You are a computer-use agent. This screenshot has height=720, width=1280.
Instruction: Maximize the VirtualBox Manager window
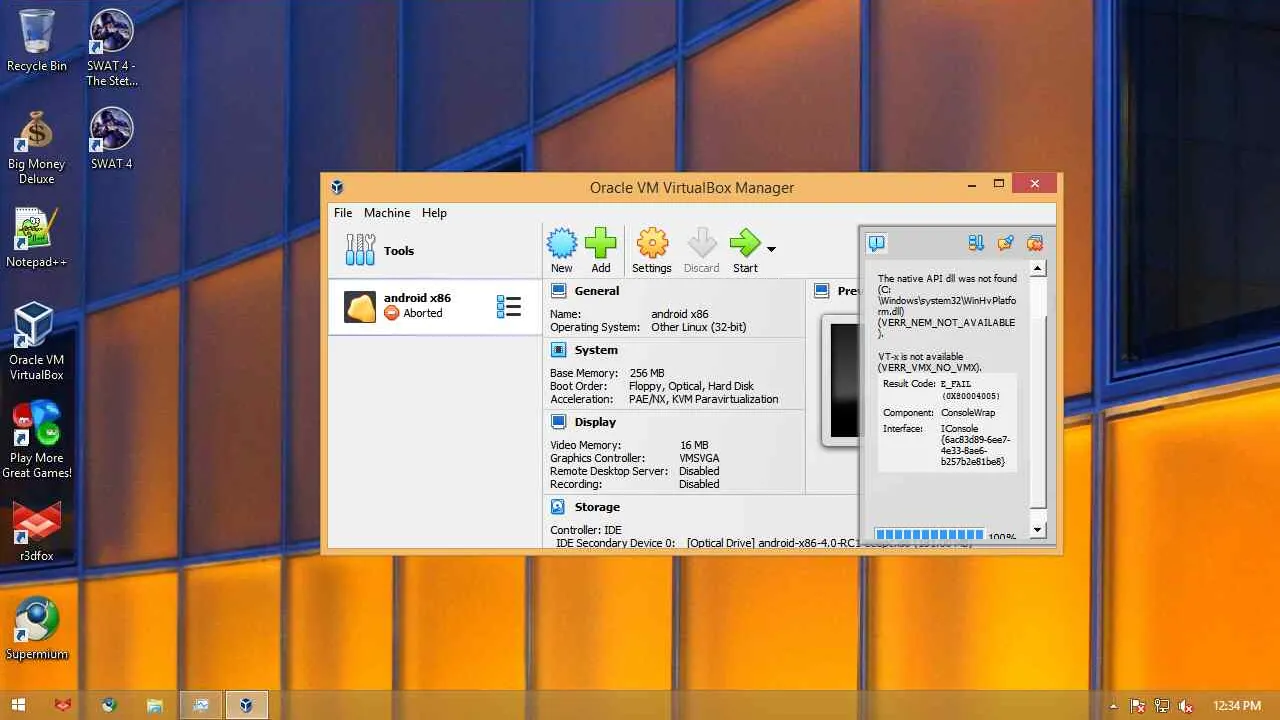[998, 184]
